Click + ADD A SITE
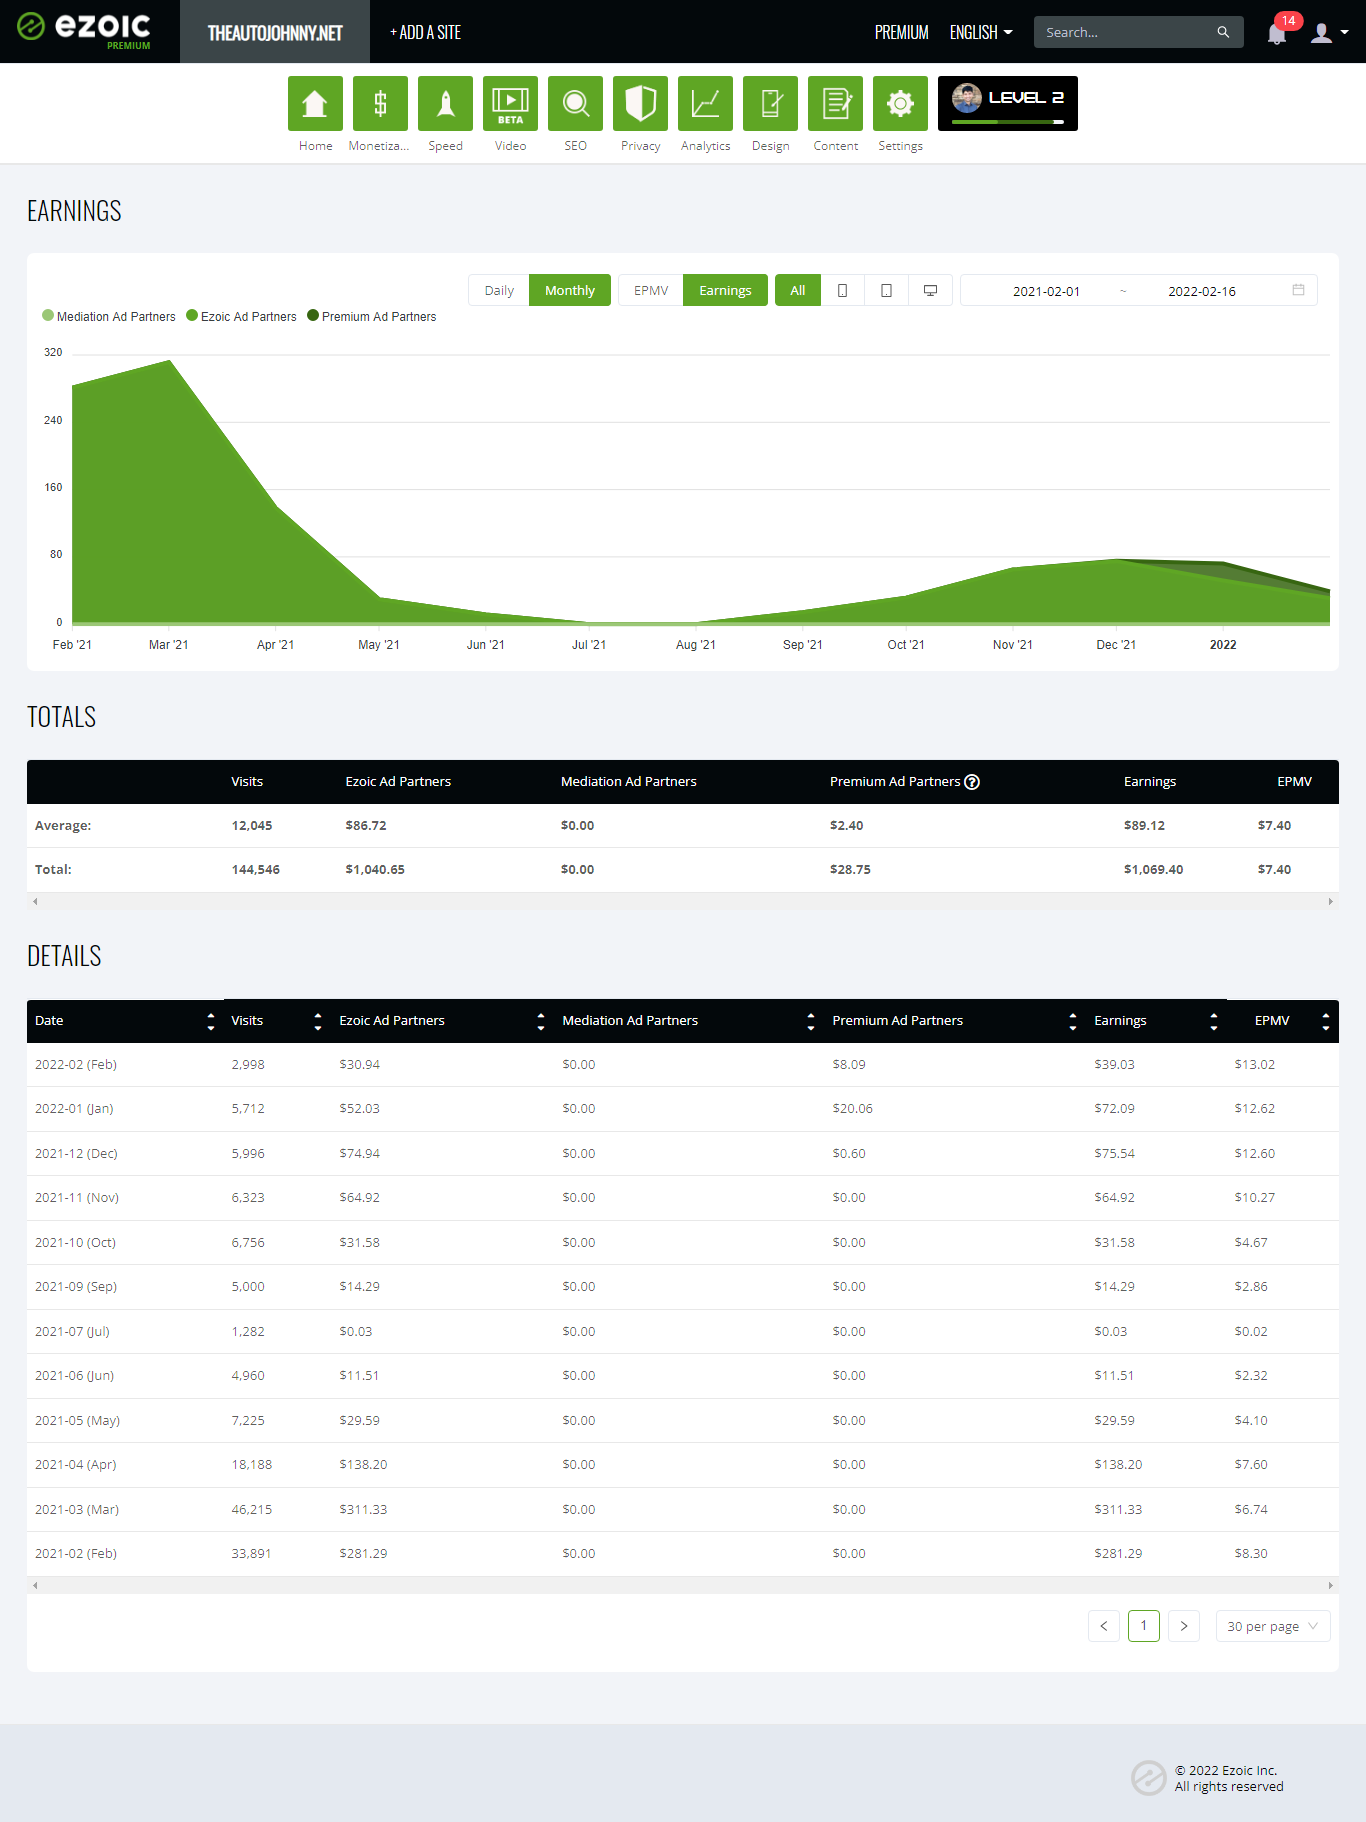Screen dimensions: 1366x1822 coord(425,32)
